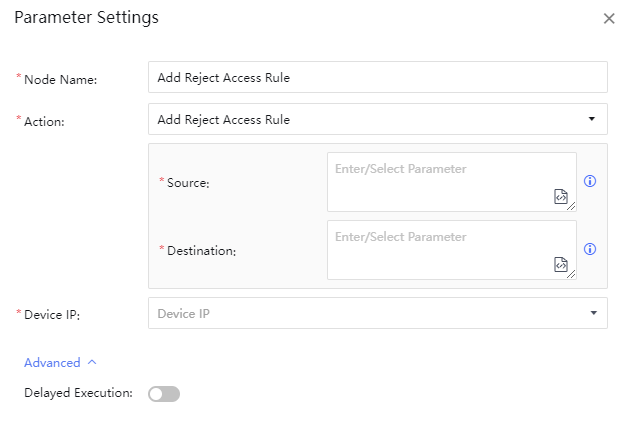The image size is (623, 431).
Task: Click the Destination field label
Action: (202, 251)
